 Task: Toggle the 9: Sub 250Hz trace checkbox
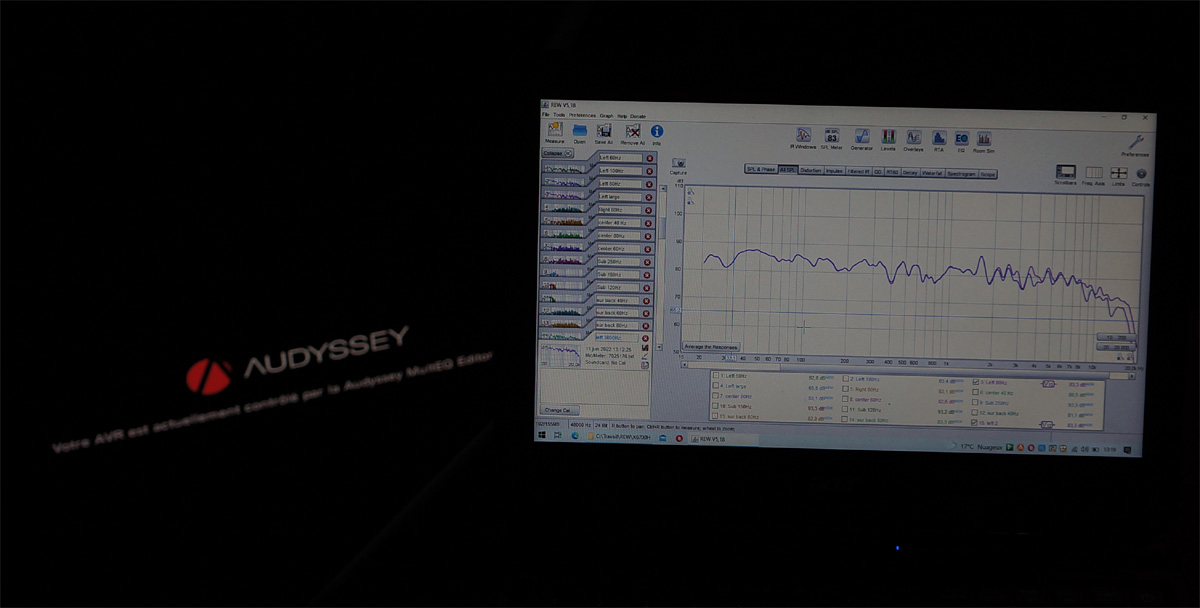[x=975, y=402]
